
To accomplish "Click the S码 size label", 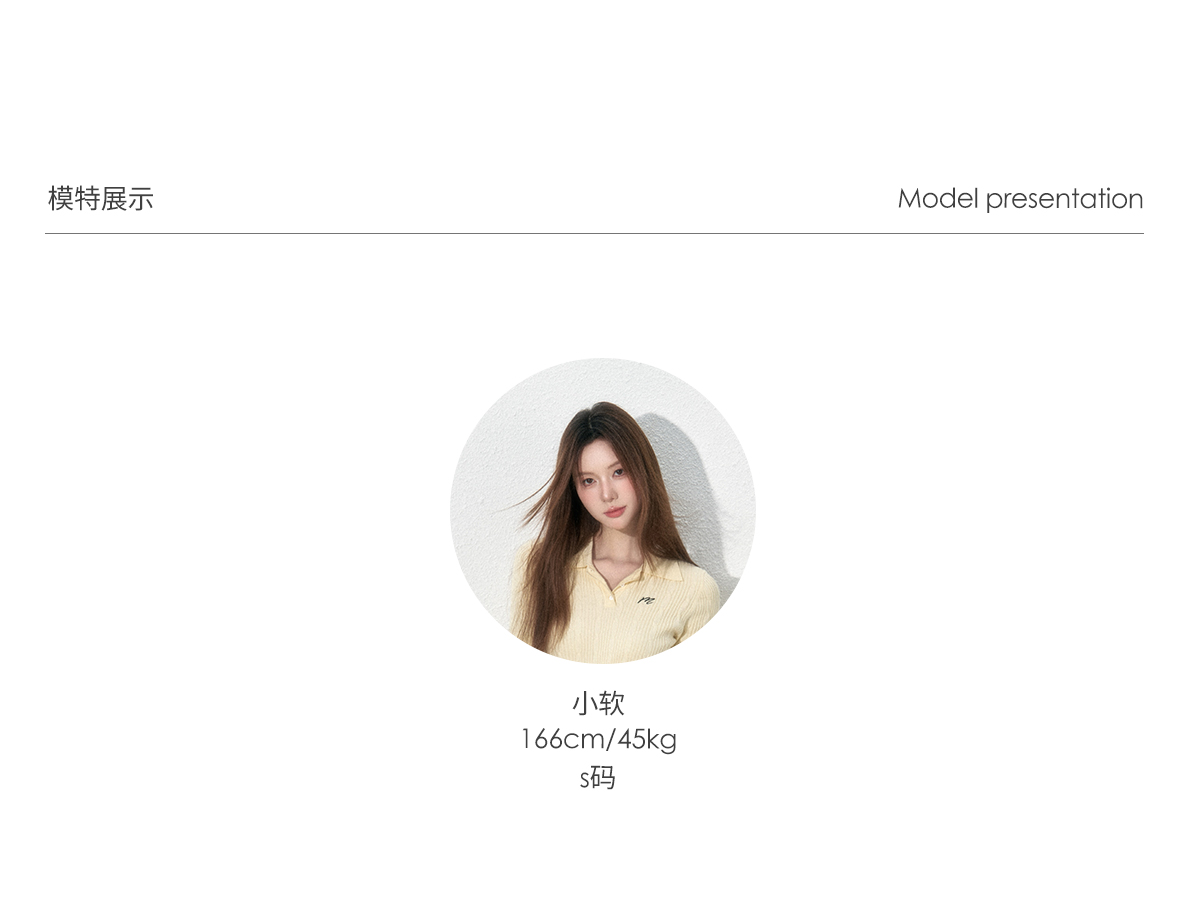I will pyautogui.click(x=598, y=777).
